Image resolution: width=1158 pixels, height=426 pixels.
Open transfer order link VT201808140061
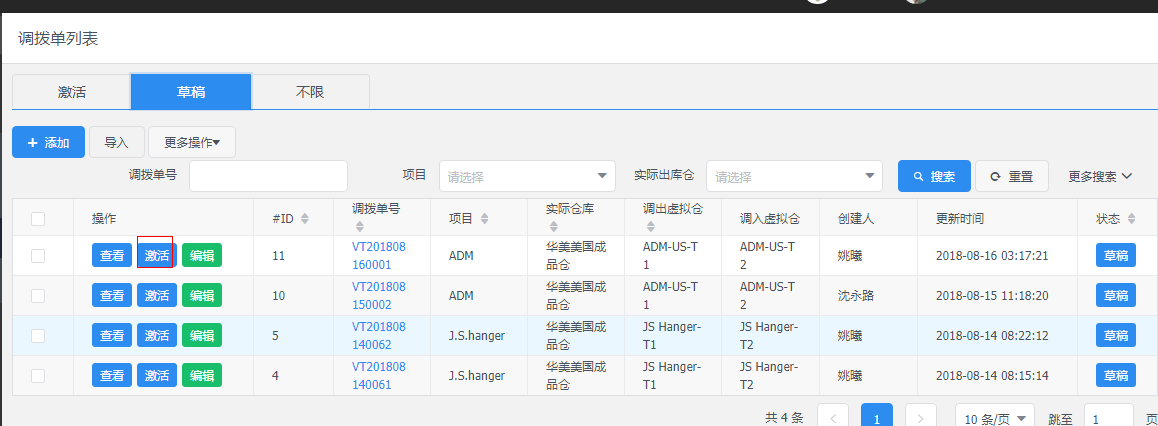379,375
